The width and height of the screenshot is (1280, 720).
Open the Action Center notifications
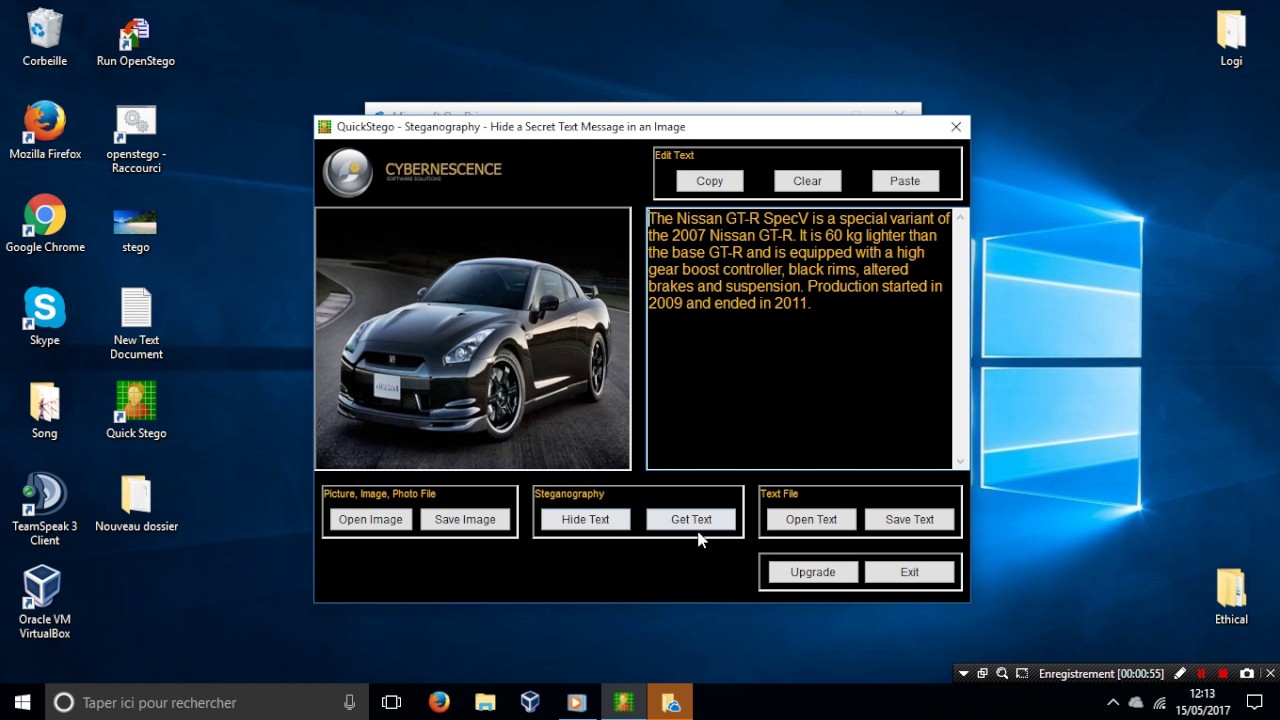pos(1255,703)
